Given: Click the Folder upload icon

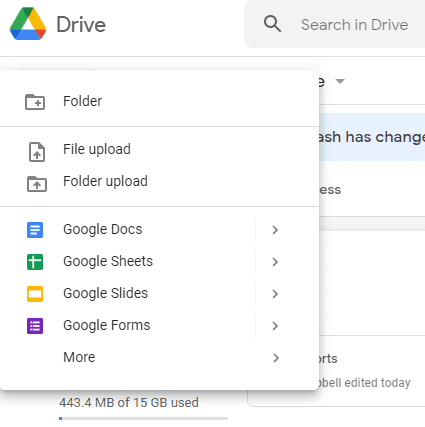Looking at the screenshot, I should point(37,184).
